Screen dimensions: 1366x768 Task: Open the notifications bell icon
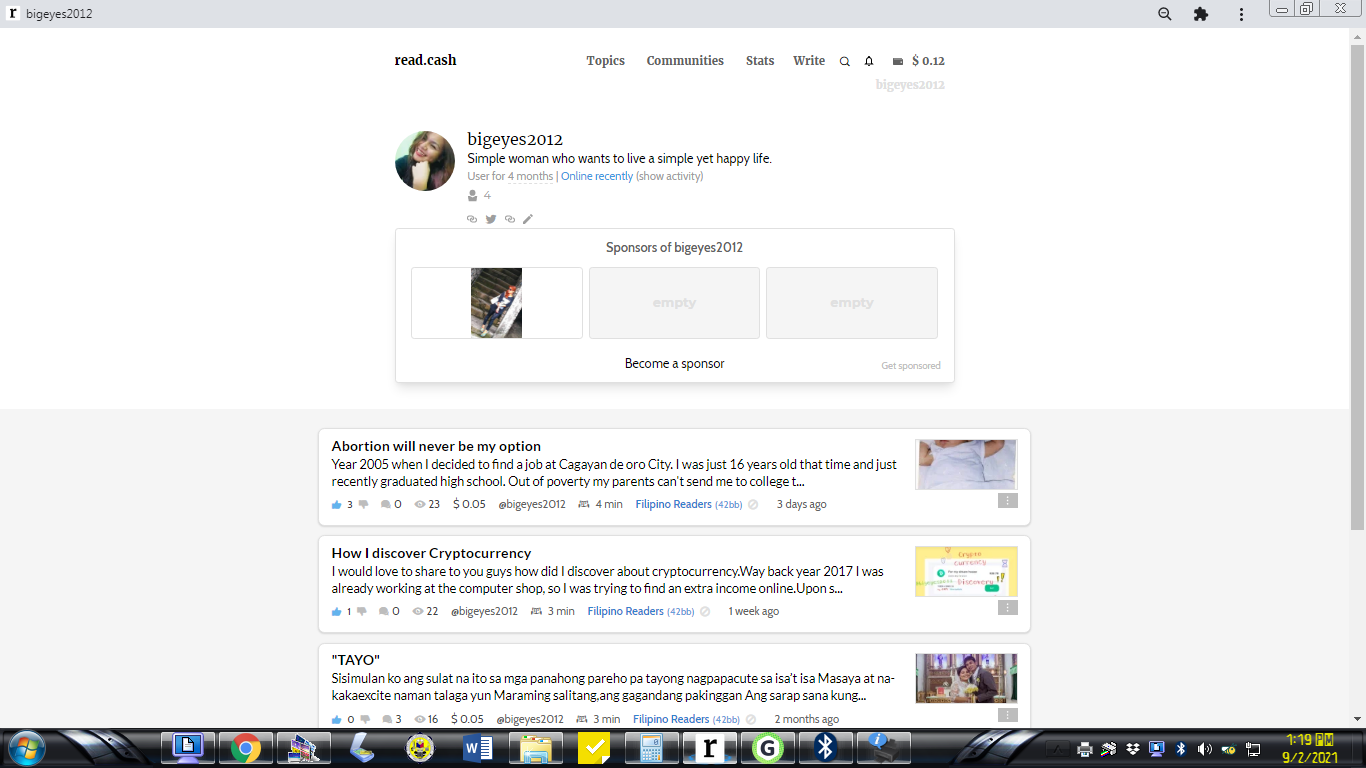coord(869,62)
